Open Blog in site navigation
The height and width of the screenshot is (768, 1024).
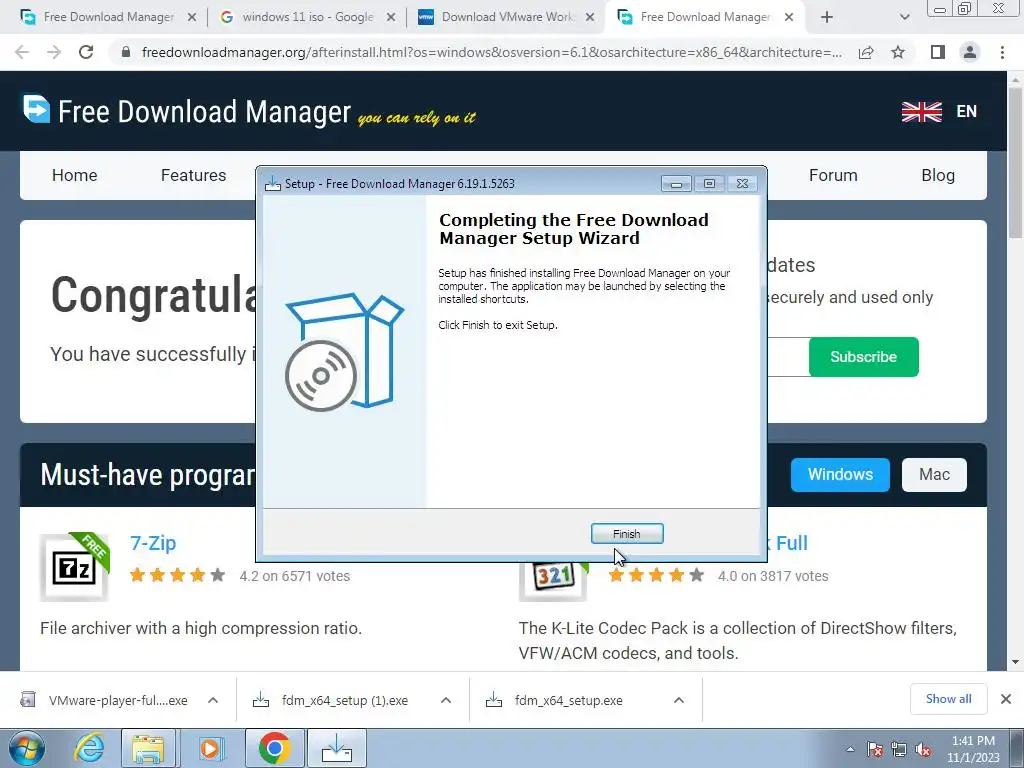[938, 175]
